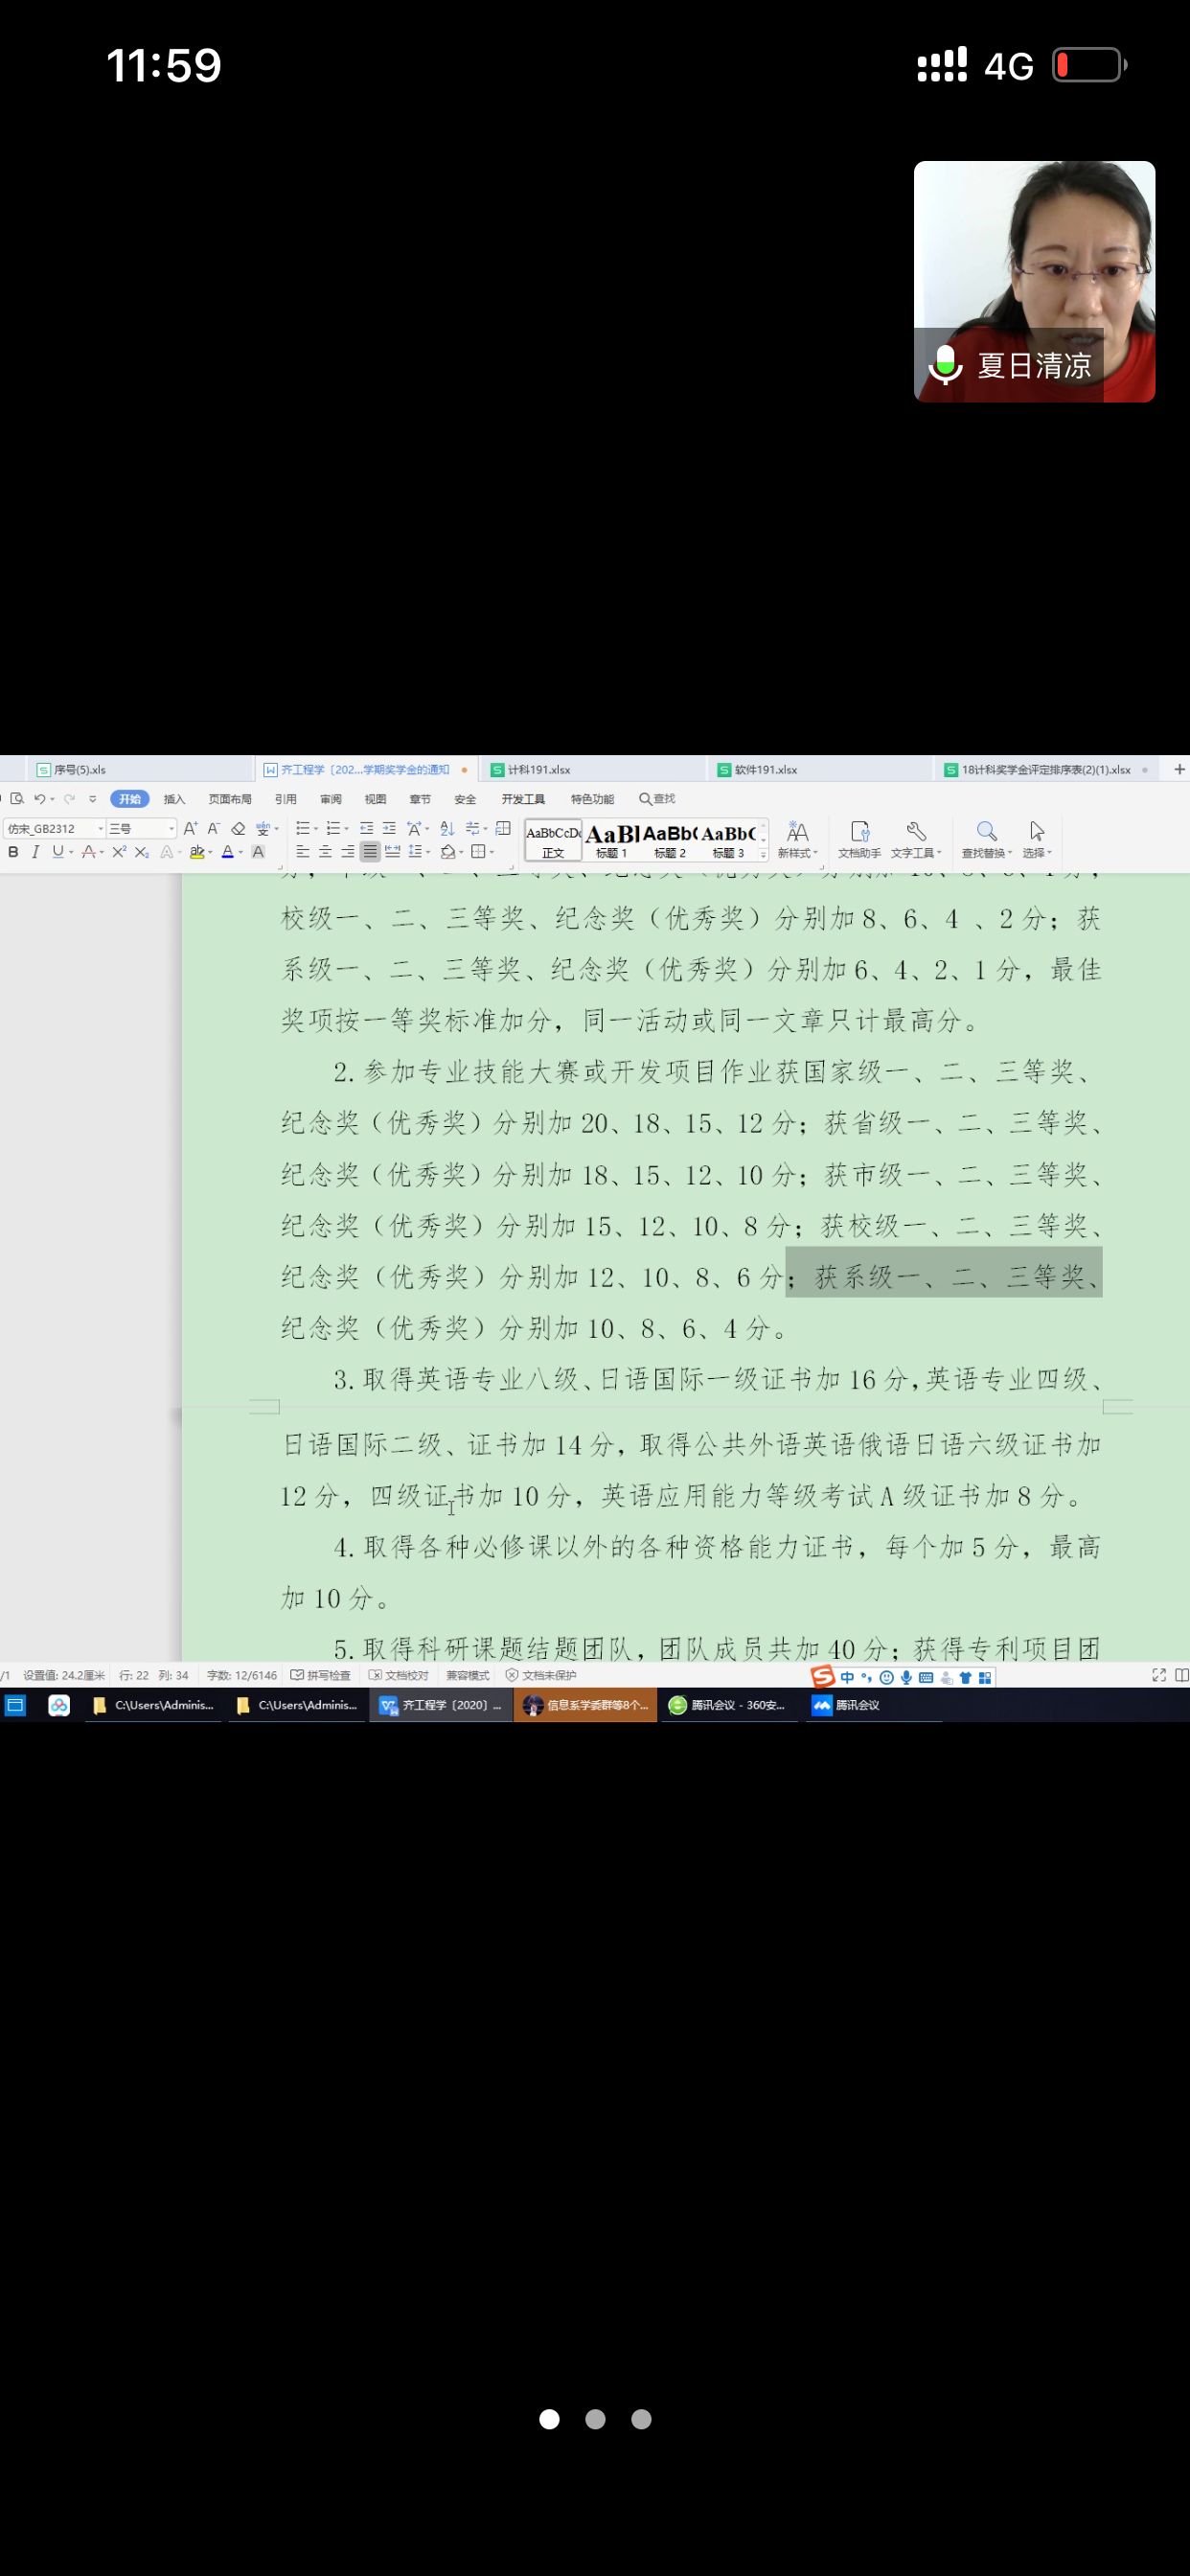
Task: Click the sort icon in paragraph tools
Action: pyautogui.click(x=447, y=828)
